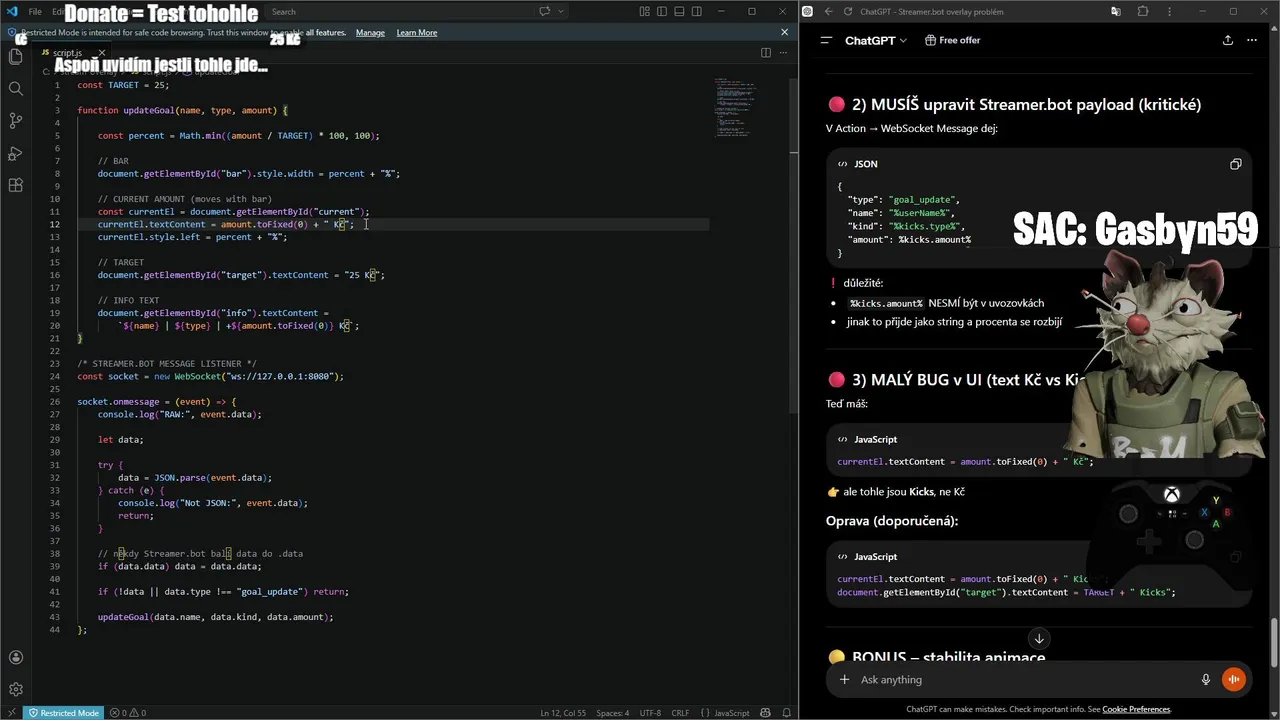Screen dimensions: 1280x720
Task: Open the Explorer view in VS Code
Action: click(15, 57)
